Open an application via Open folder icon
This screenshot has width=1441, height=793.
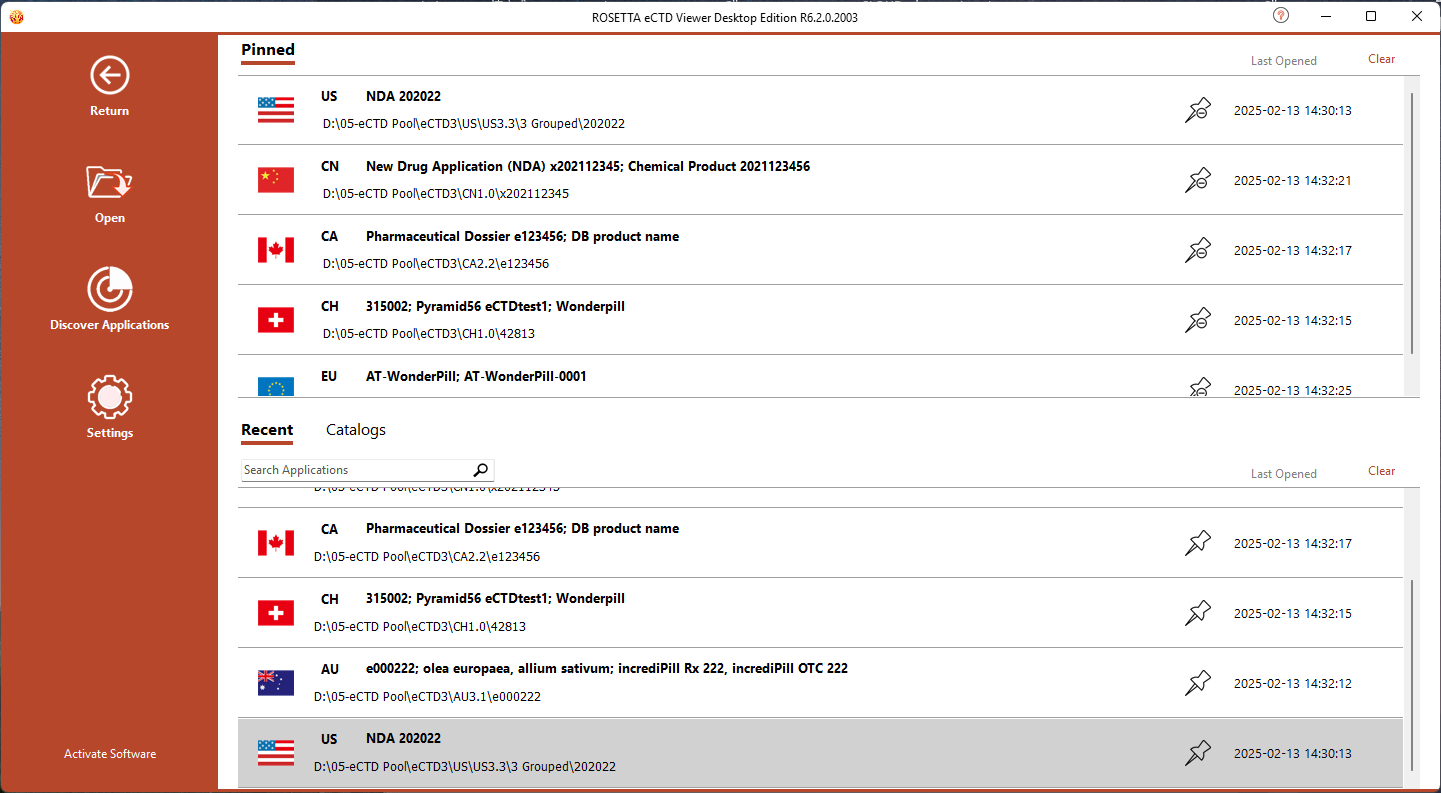tap(109, 182)
